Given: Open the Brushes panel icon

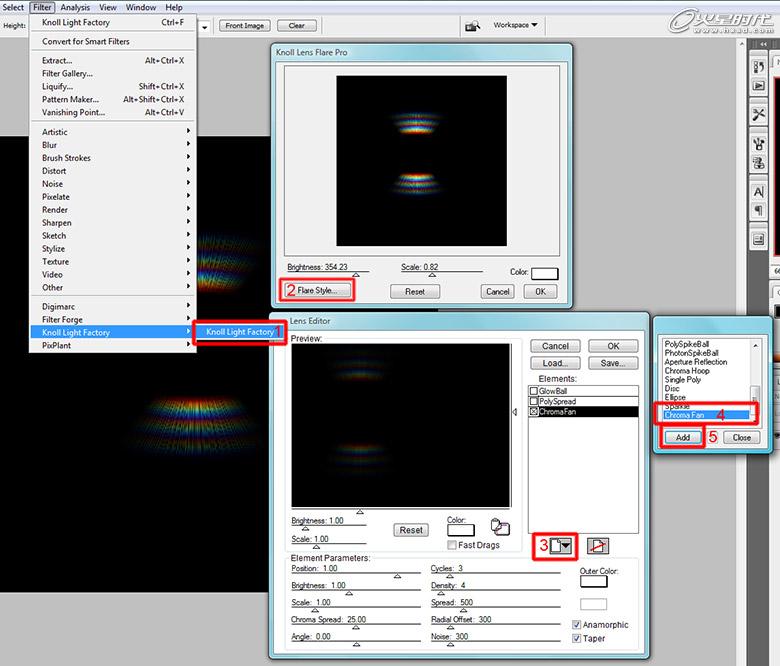Looking at the screenshot, I should click(759, 144).
